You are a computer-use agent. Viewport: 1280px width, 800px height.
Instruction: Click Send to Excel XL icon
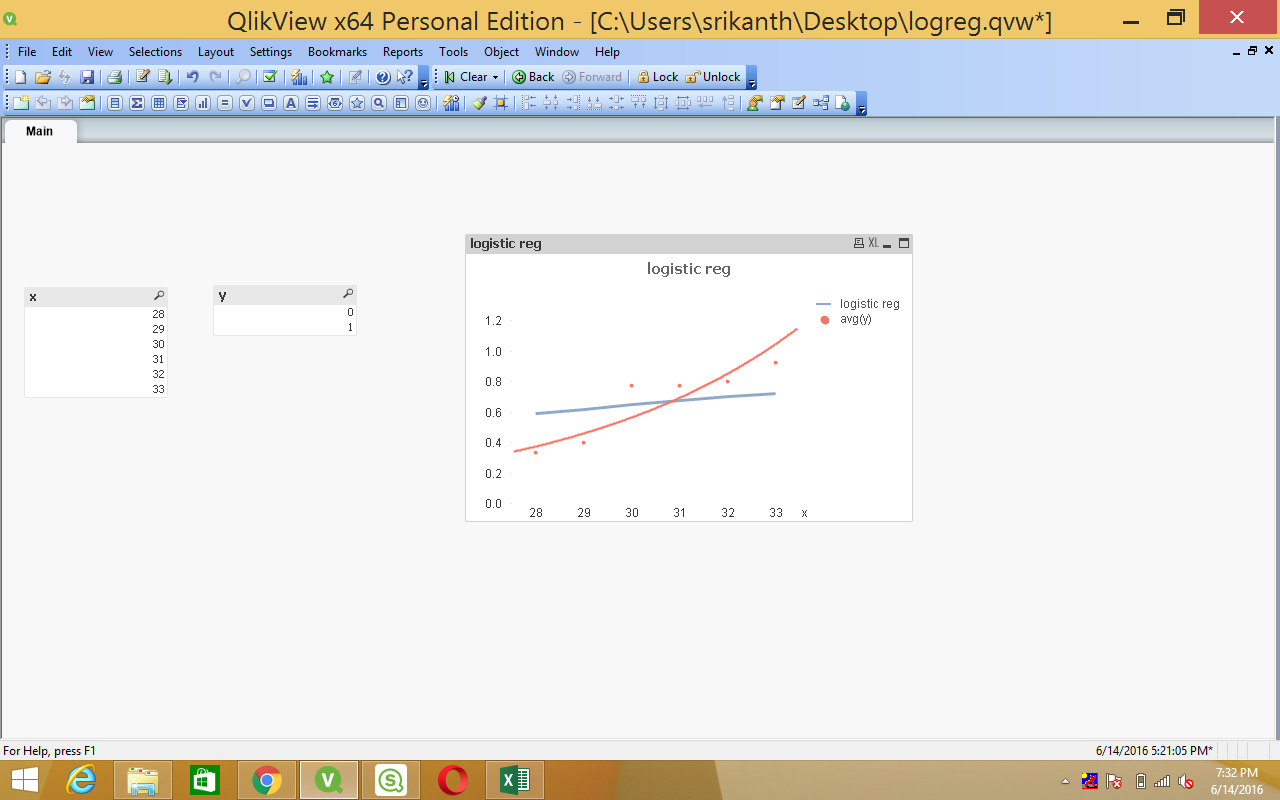[873, 243]
